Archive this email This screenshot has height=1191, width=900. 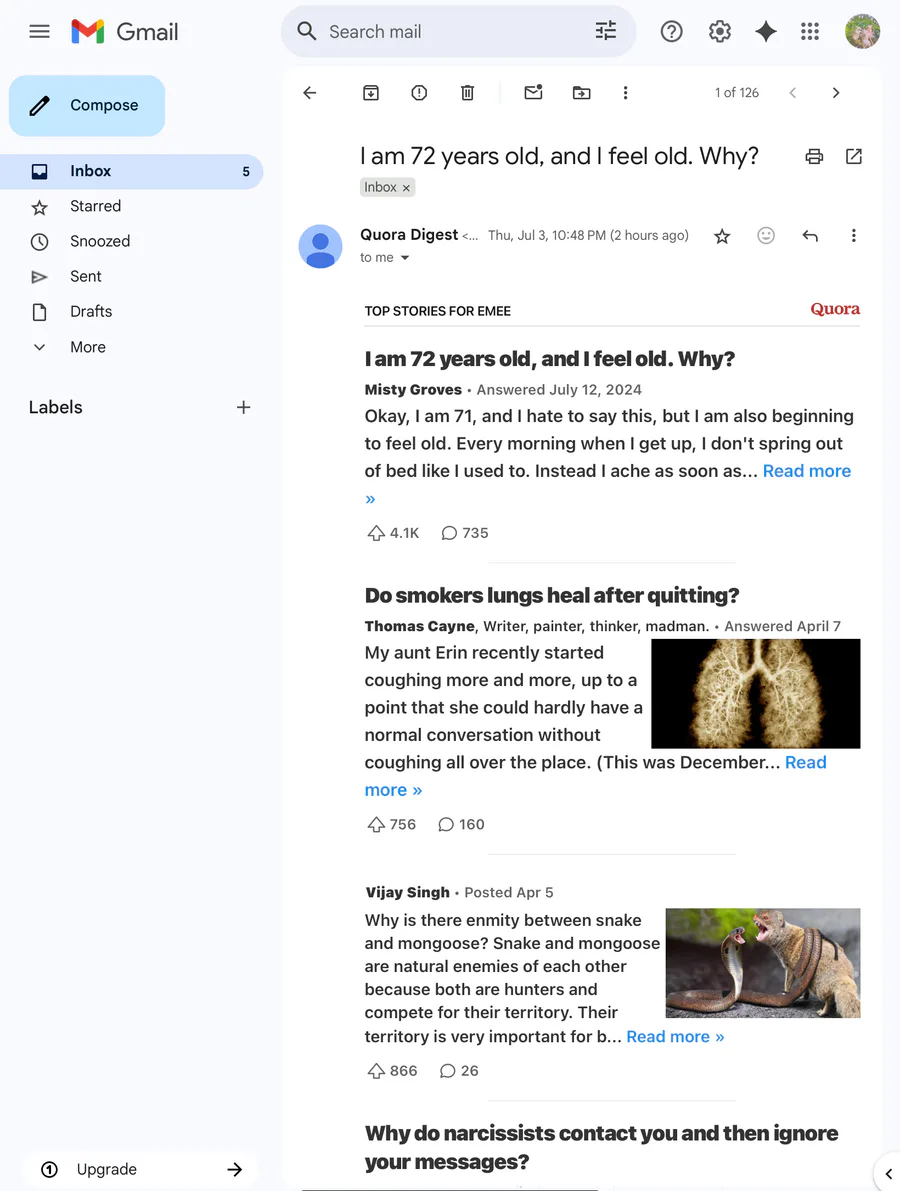[x=371, y=93]
